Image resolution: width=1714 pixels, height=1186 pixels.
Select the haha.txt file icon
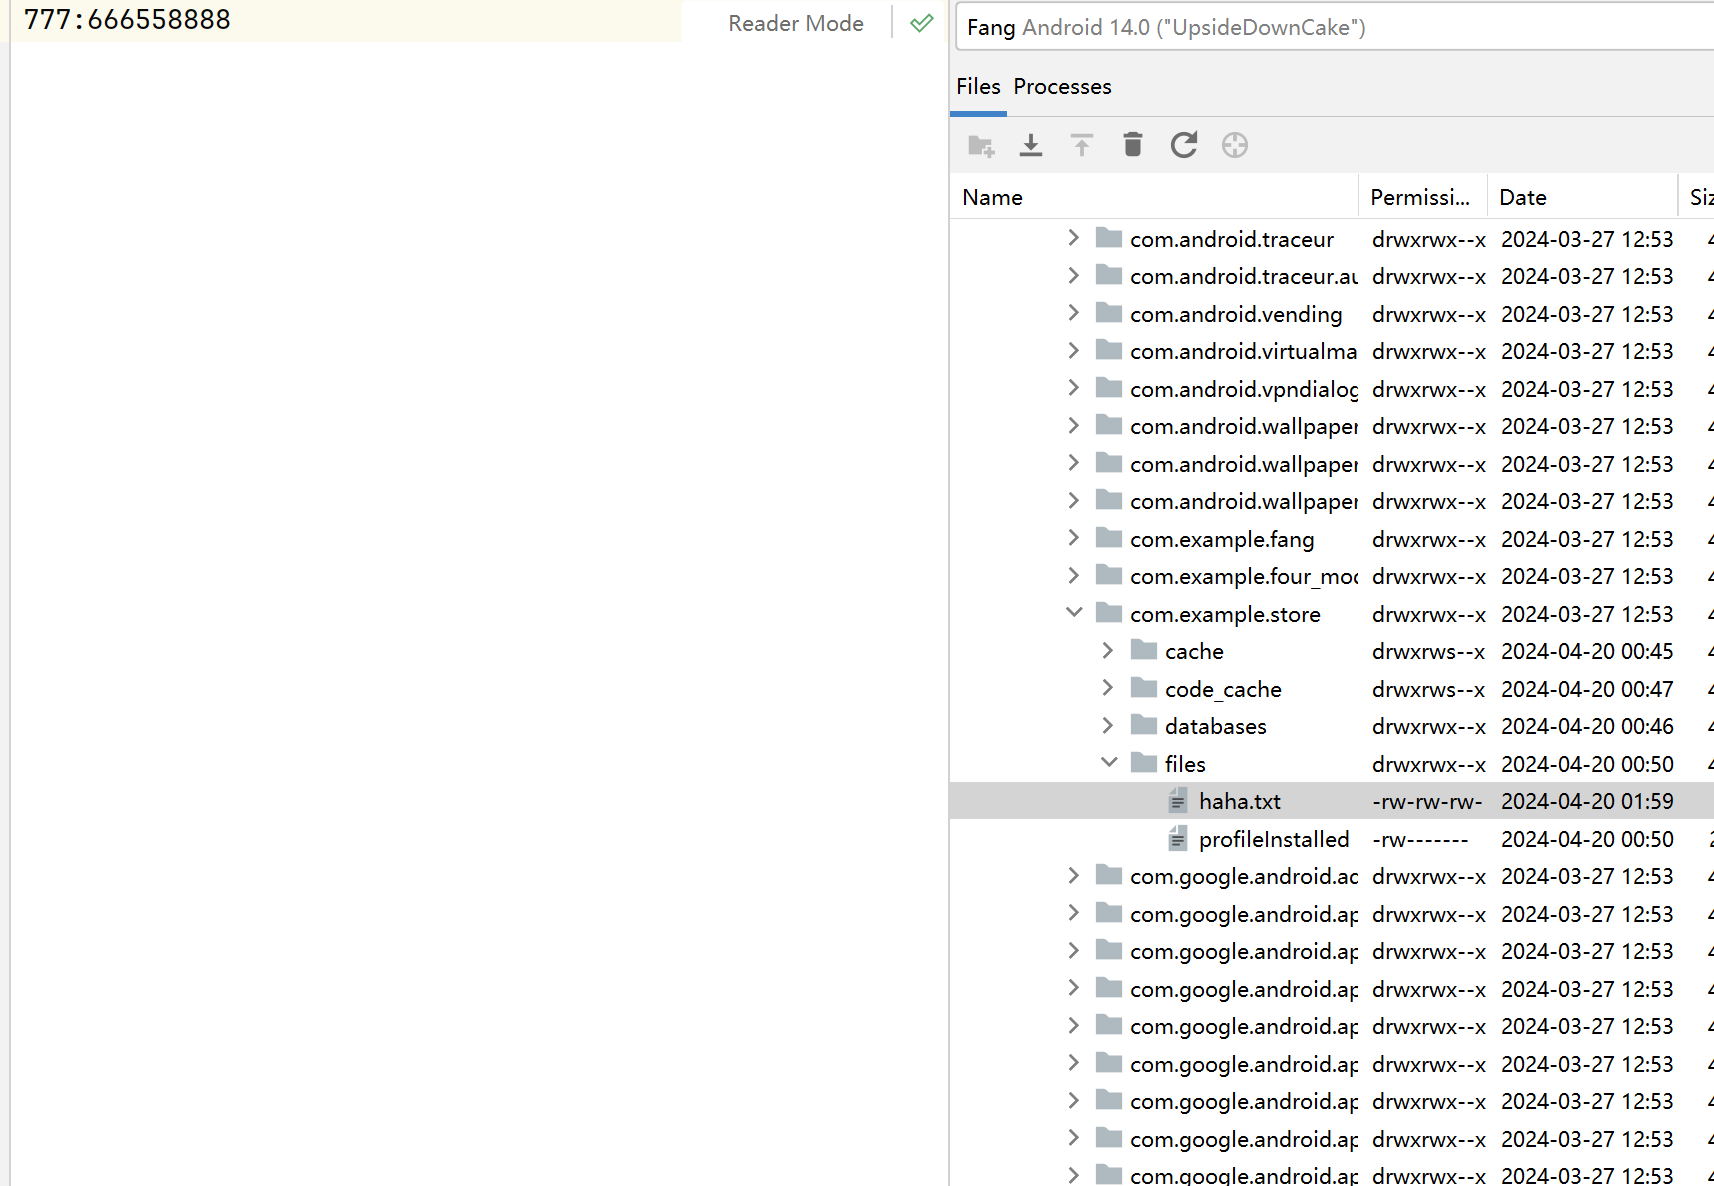[x=1178, y=801]
